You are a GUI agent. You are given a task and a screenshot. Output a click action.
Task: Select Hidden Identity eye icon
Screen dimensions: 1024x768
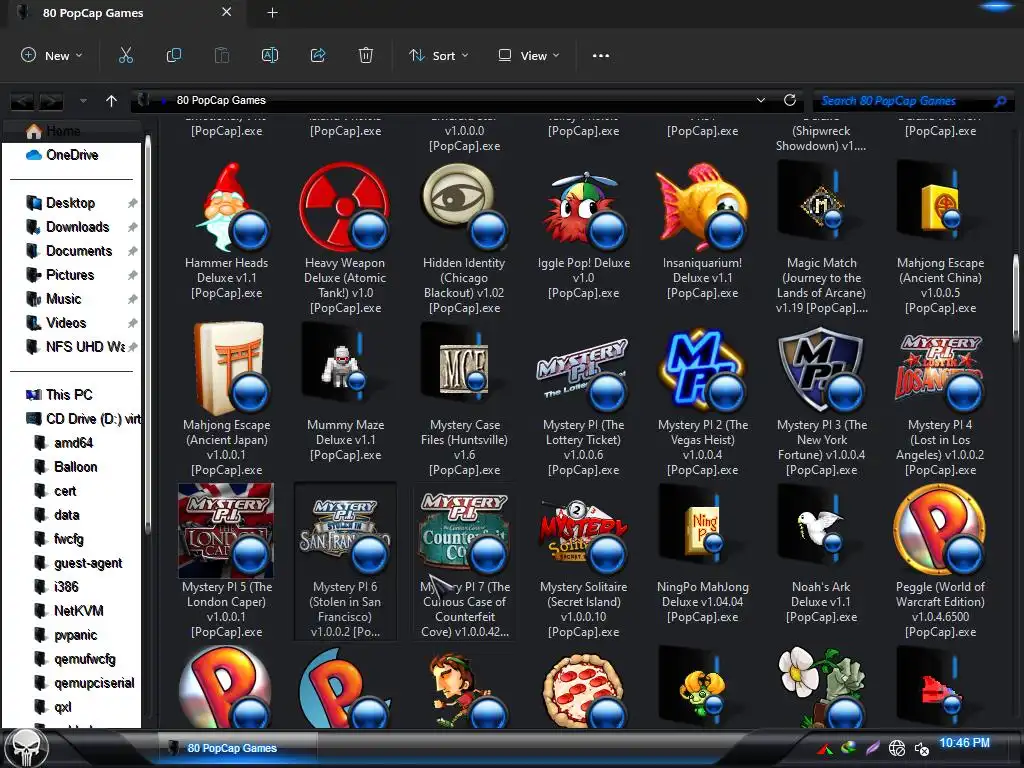click(x=464, y=206)
